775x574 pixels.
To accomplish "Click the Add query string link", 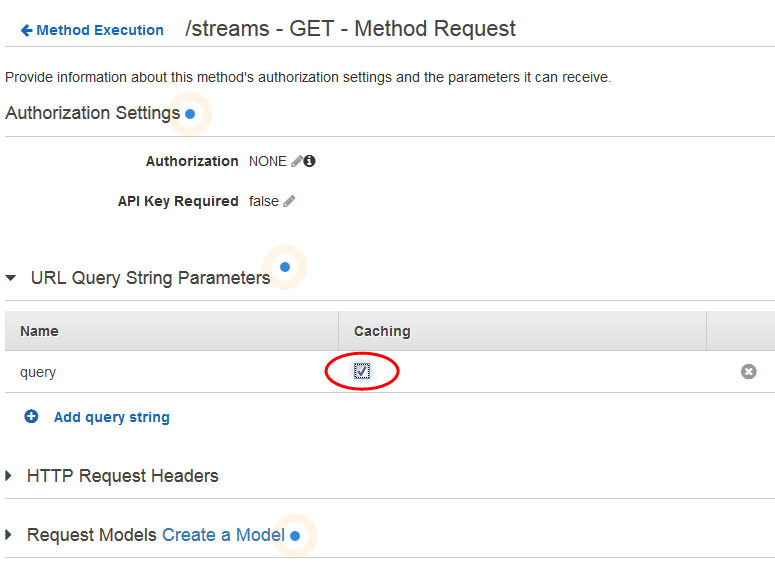I will coord(112,417).
